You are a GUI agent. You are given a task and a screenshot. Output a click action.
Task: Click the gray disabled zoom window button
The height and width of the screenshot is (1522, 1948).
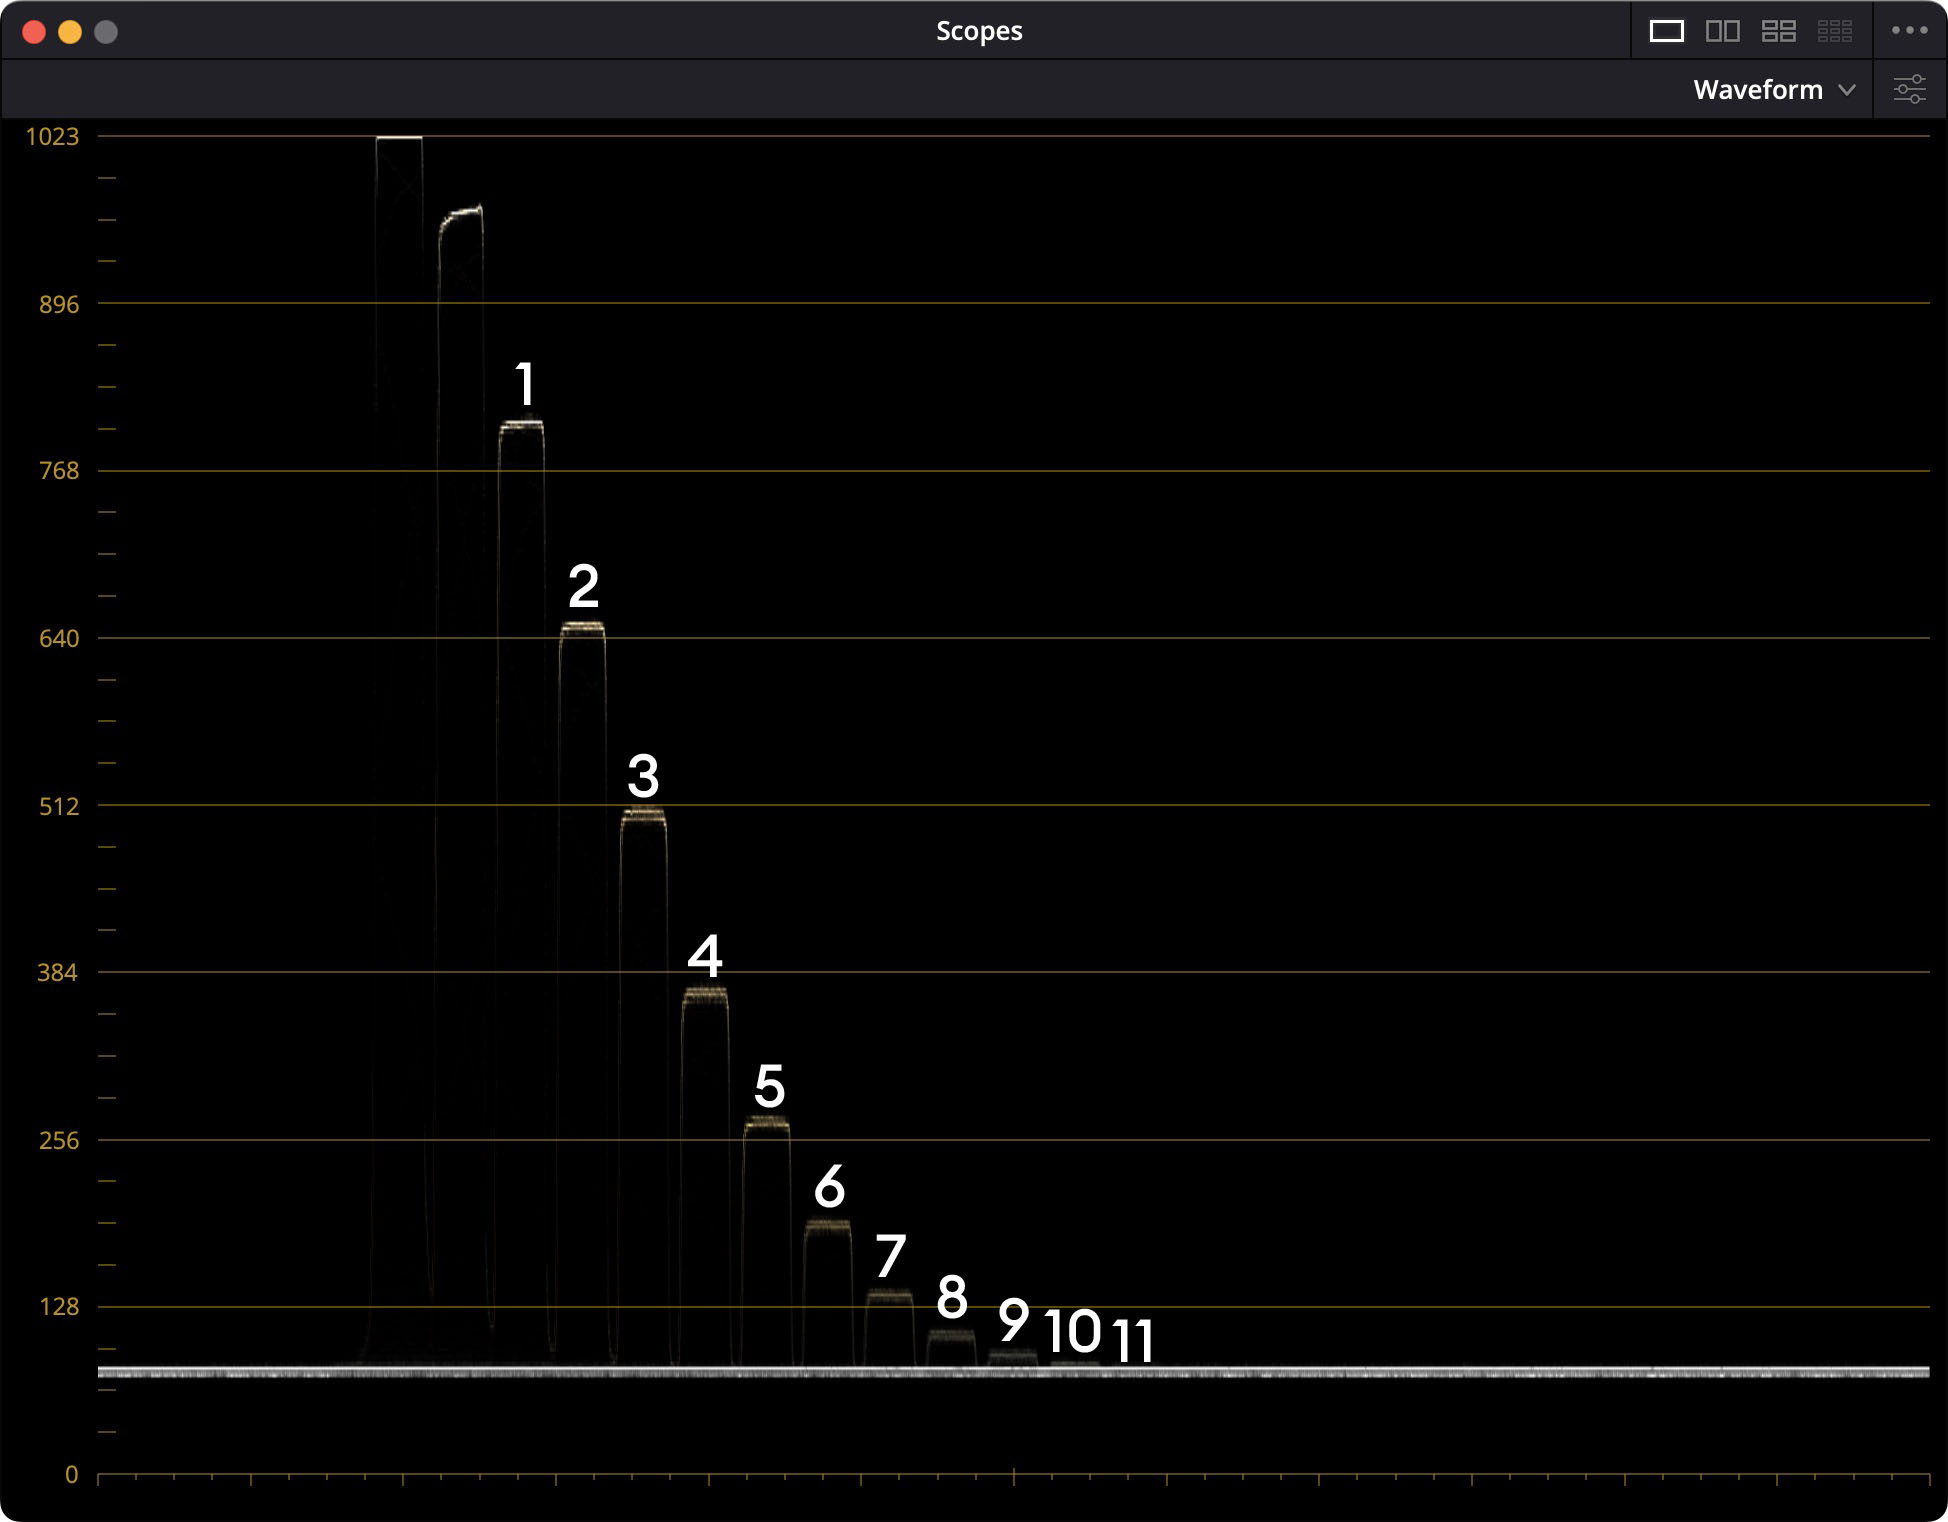click(x=106, y=32)
